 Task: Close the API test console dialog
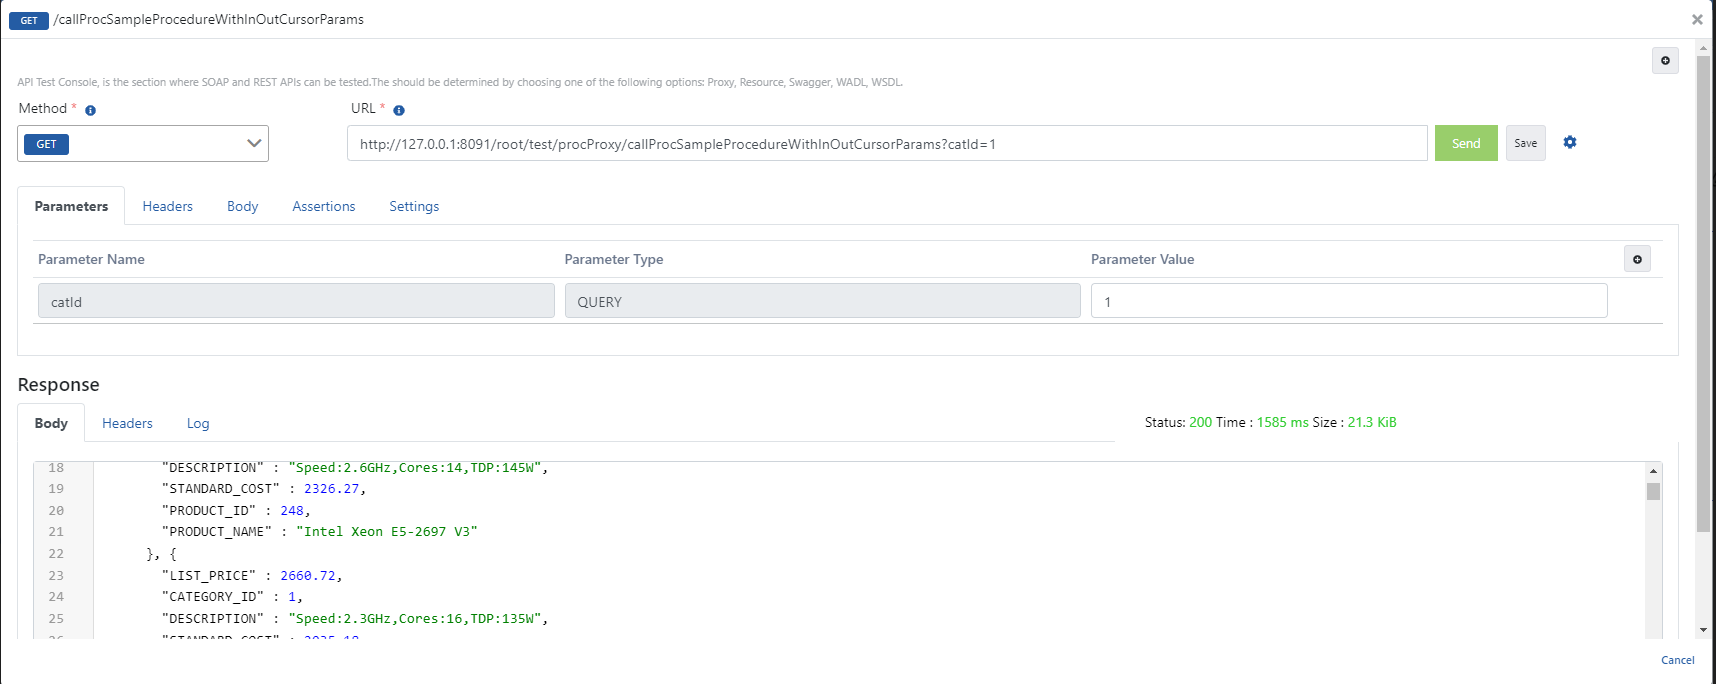tap(1697, 19)
